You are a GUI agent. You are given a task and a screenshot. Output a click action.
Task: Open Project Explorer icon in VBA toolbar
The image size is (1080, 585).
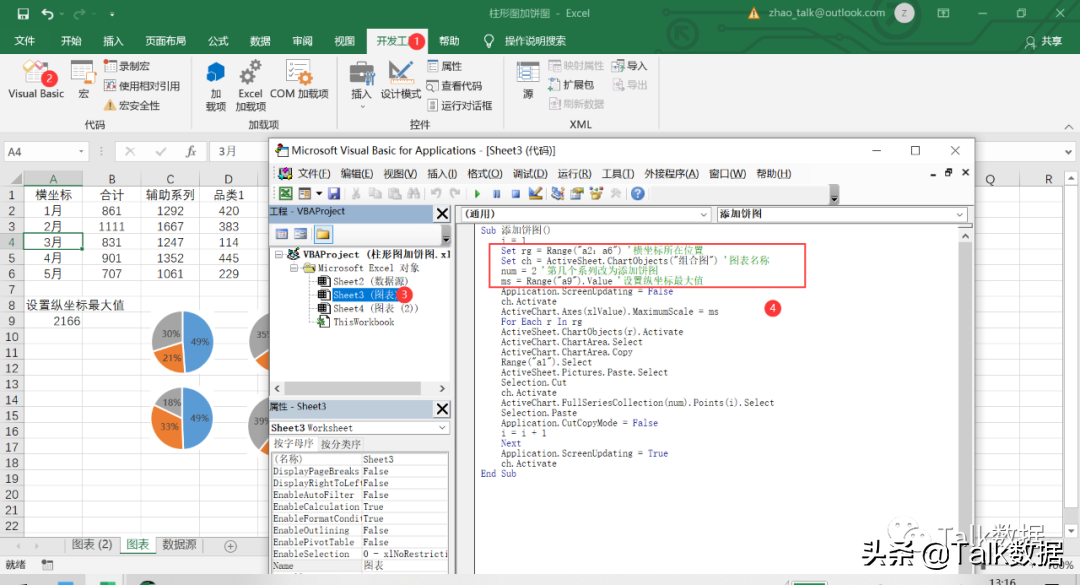(558, 194)
